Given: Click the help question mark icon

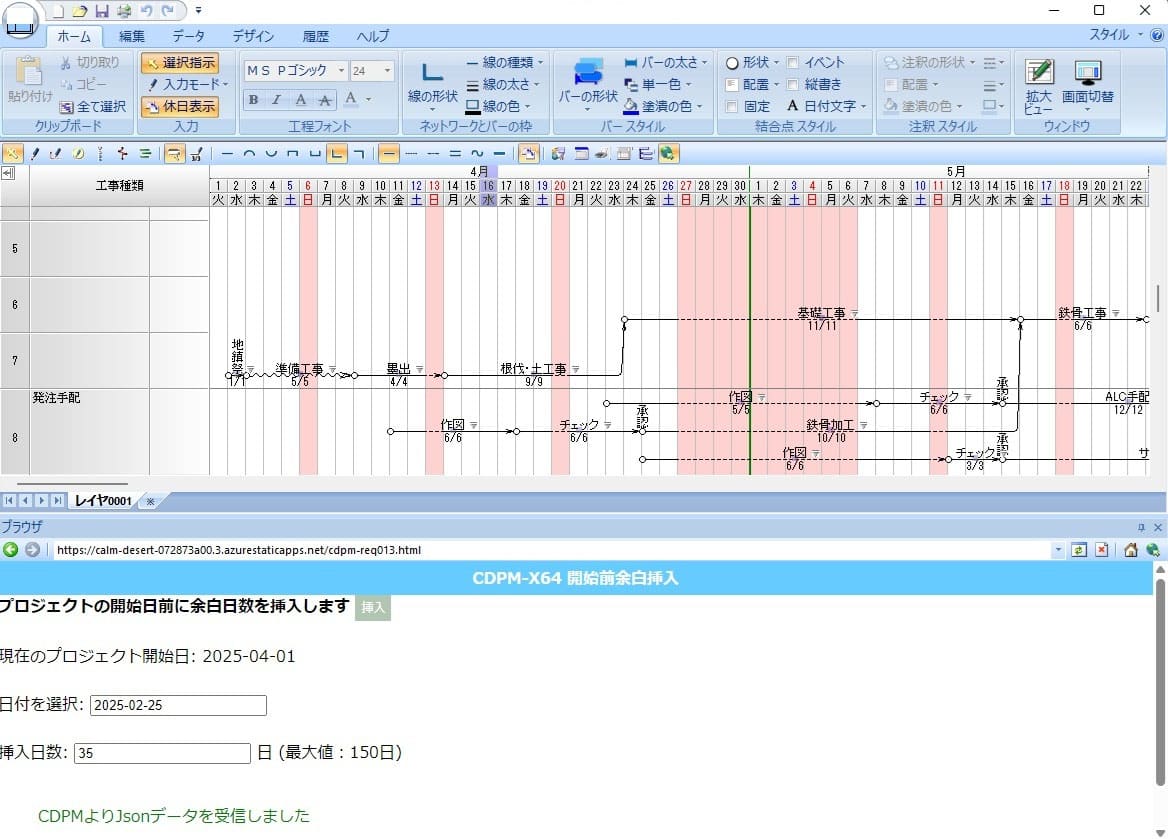Looking at the screenshot, I should point(1157,35).
